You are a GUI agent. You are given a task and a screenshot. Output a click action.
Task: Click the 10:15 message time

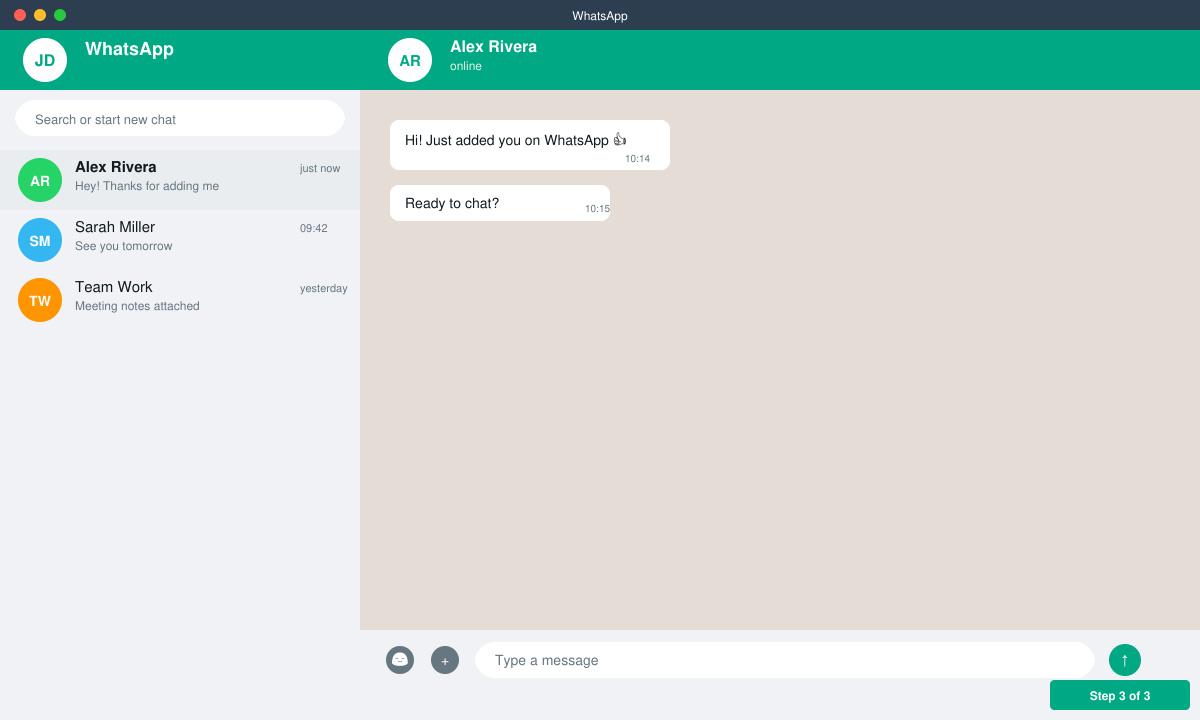597,208
